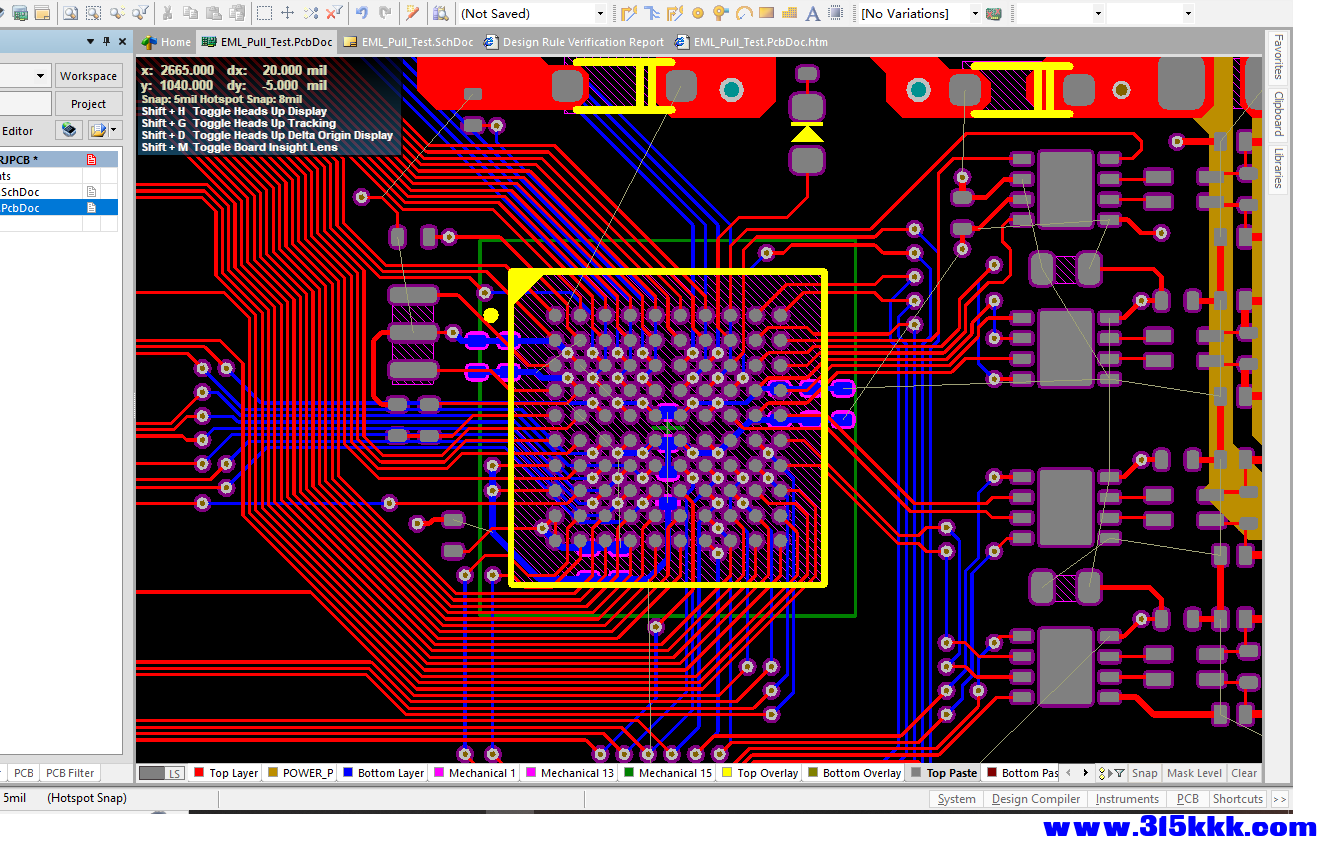Select the Place Pad tool
The width and height of the screenshot is (1322, 842).
click(697, 13)
